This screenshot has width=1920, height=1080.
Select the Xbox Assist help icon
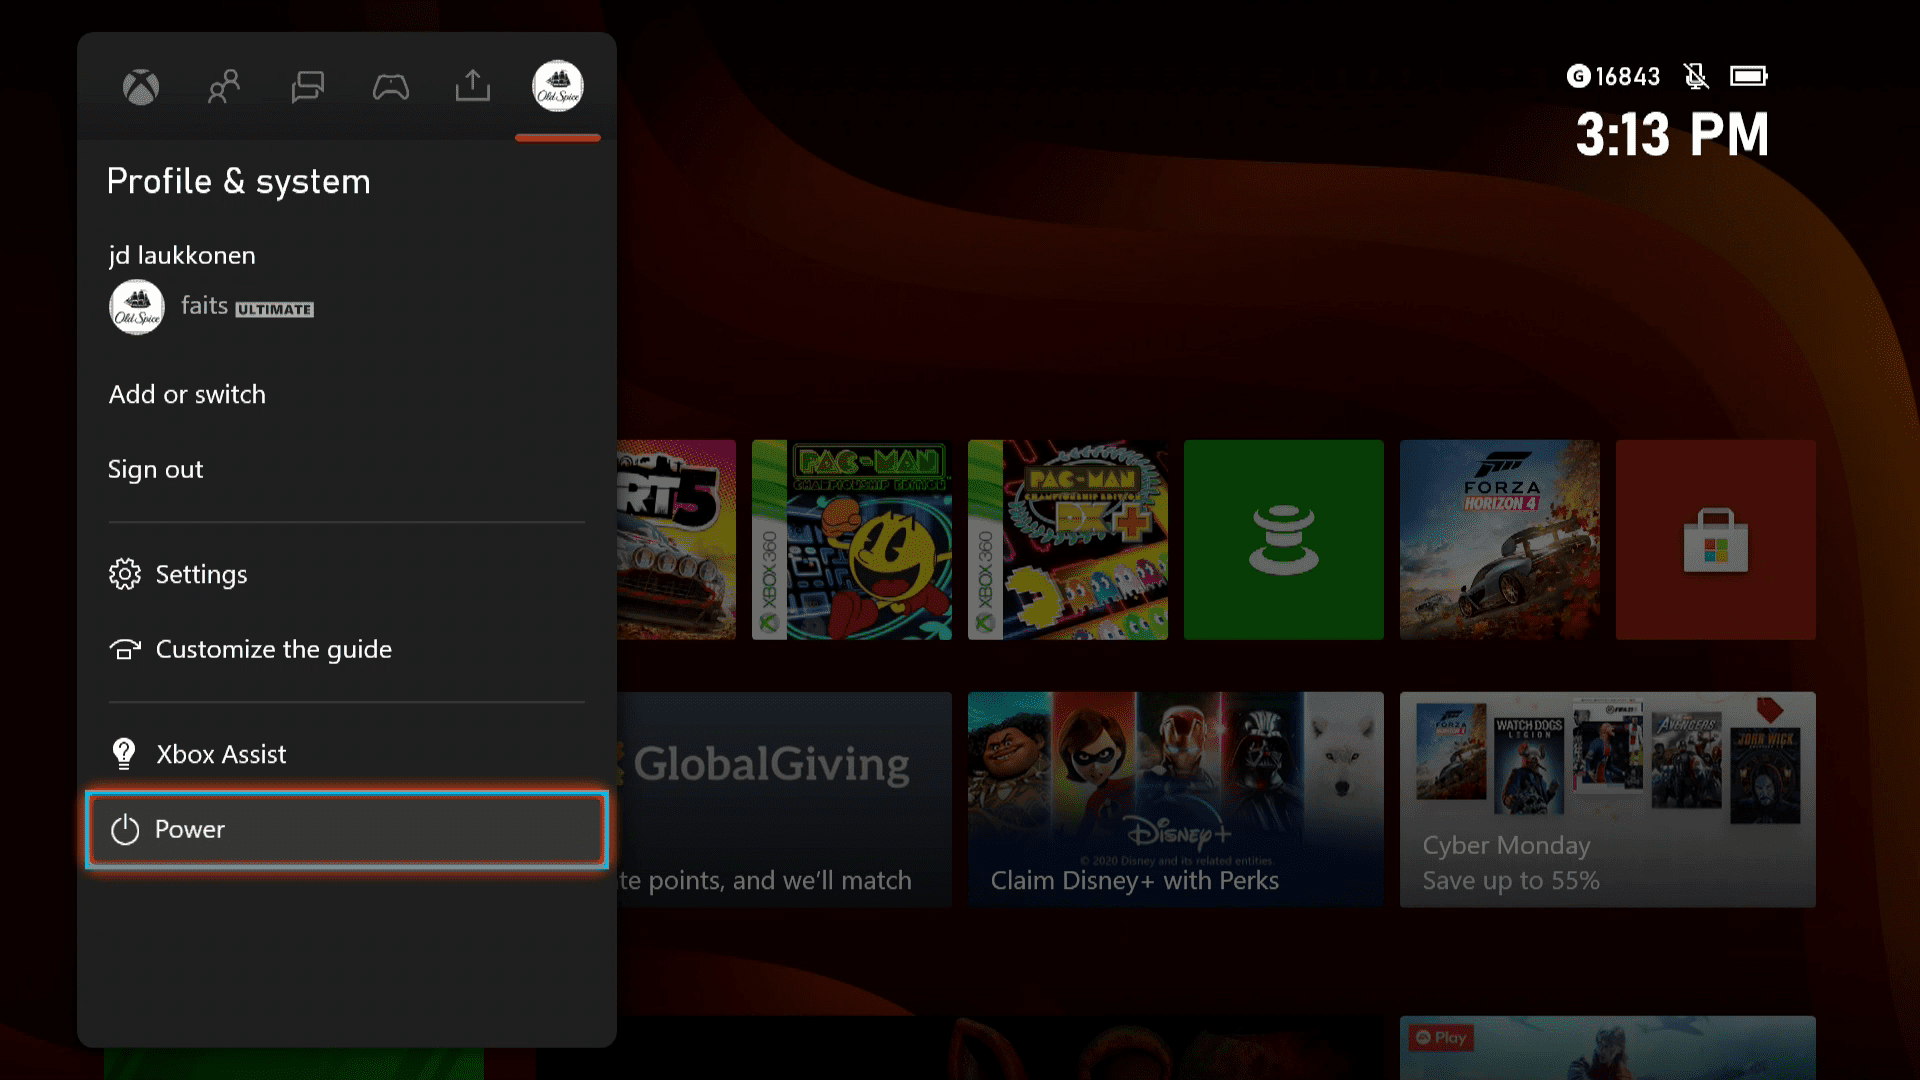[x=123, y=753]
